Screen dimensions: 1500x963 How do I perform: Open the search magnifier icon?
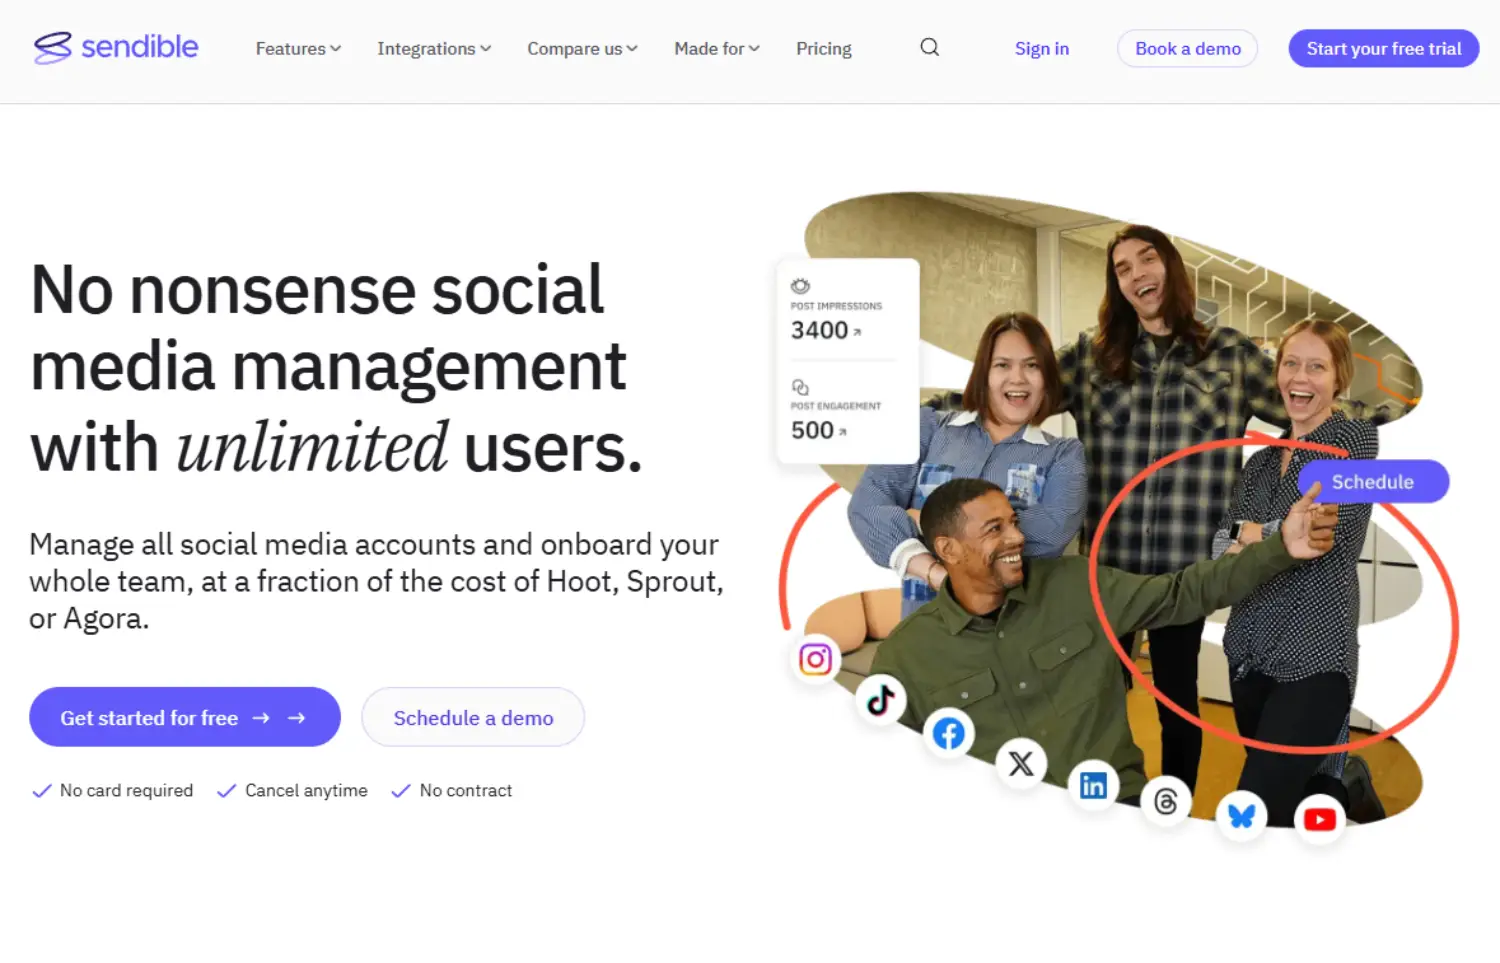click(x=929, y=47)
